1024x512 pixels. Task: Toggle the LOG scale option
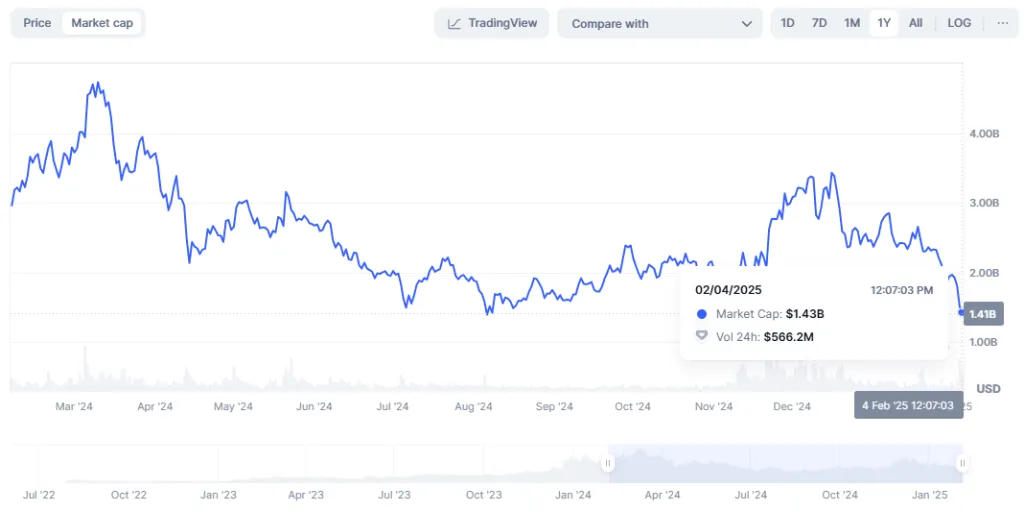pos(958,23)
